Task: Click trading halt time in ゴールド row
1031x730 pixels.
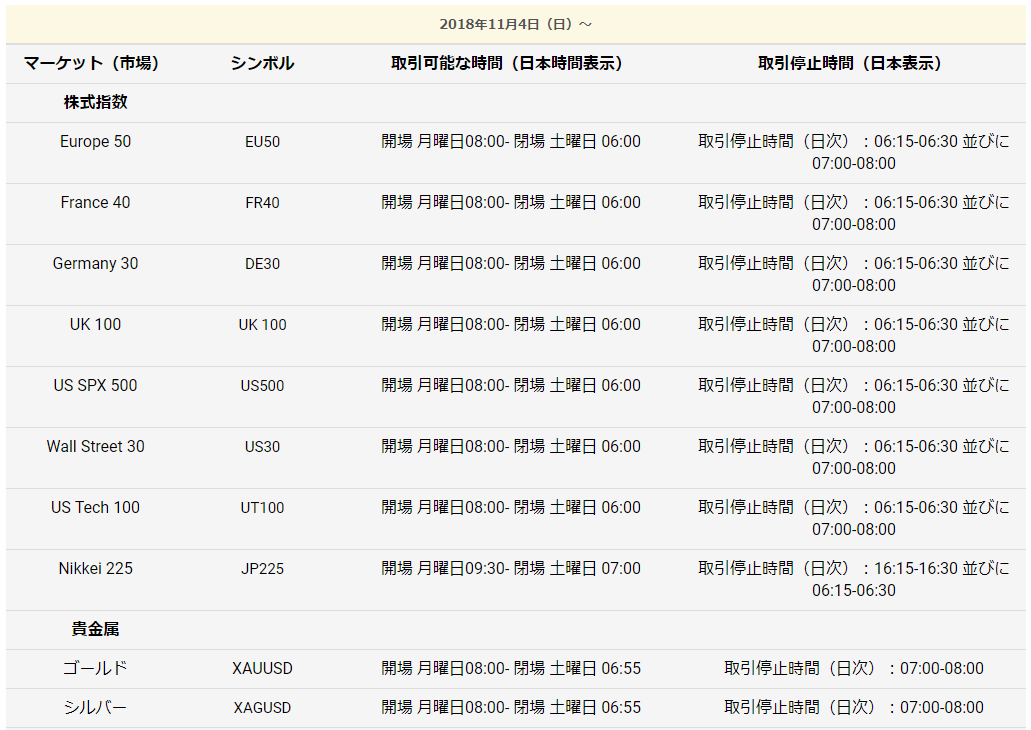Action: 853,668
